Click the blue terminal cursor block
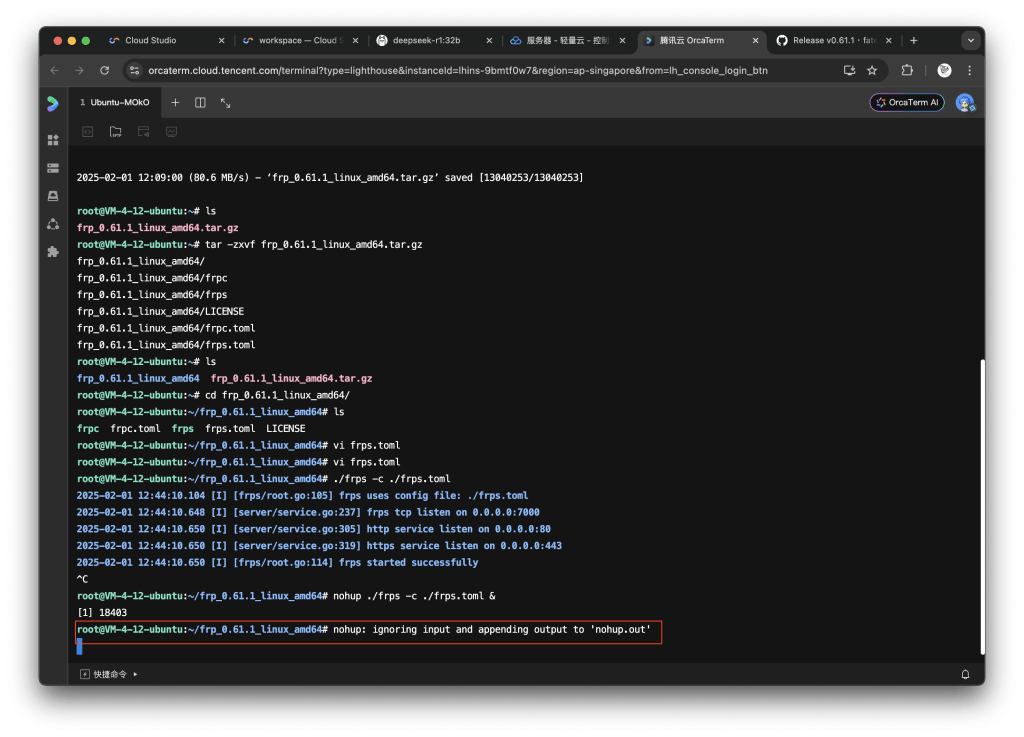 (80, 646)
